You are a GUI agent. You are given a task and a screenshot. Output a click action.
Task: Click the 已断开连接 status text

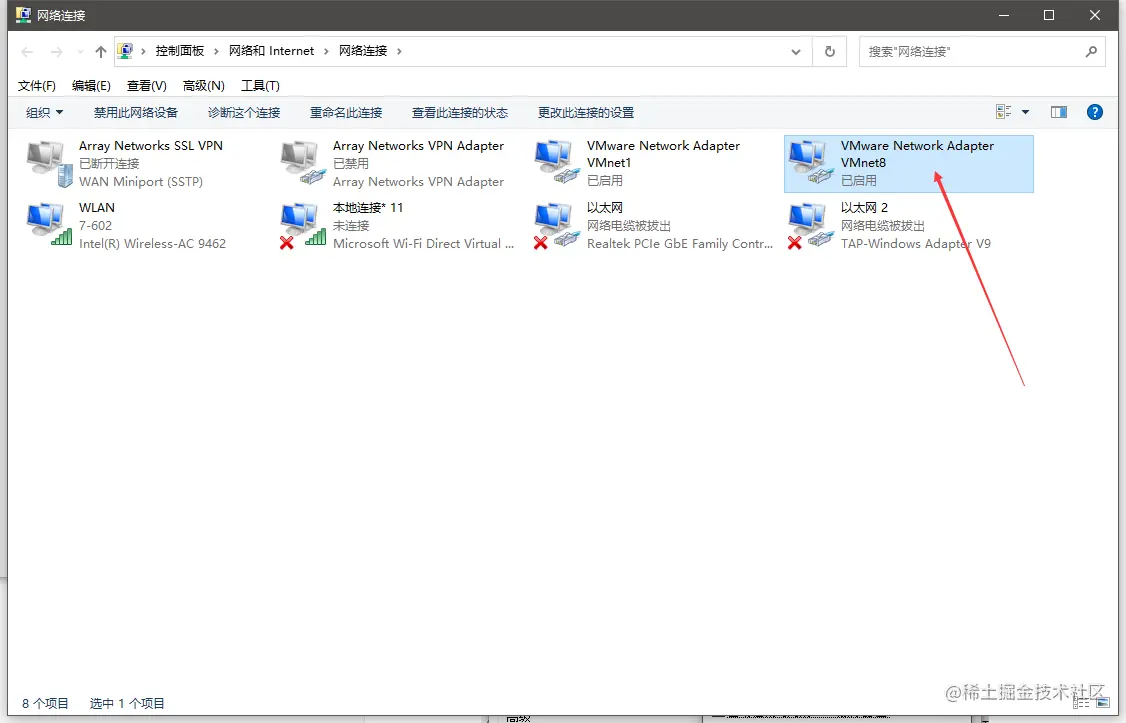point(109,164)
